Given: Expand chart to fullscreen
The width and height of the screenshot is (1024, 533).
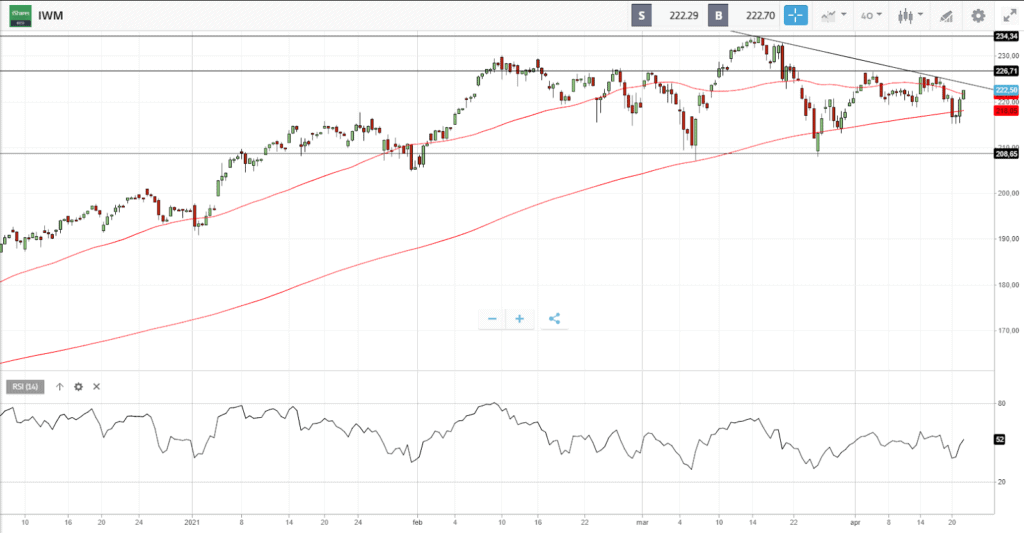Looking at the screenshot, I should tap(1009, 16).
